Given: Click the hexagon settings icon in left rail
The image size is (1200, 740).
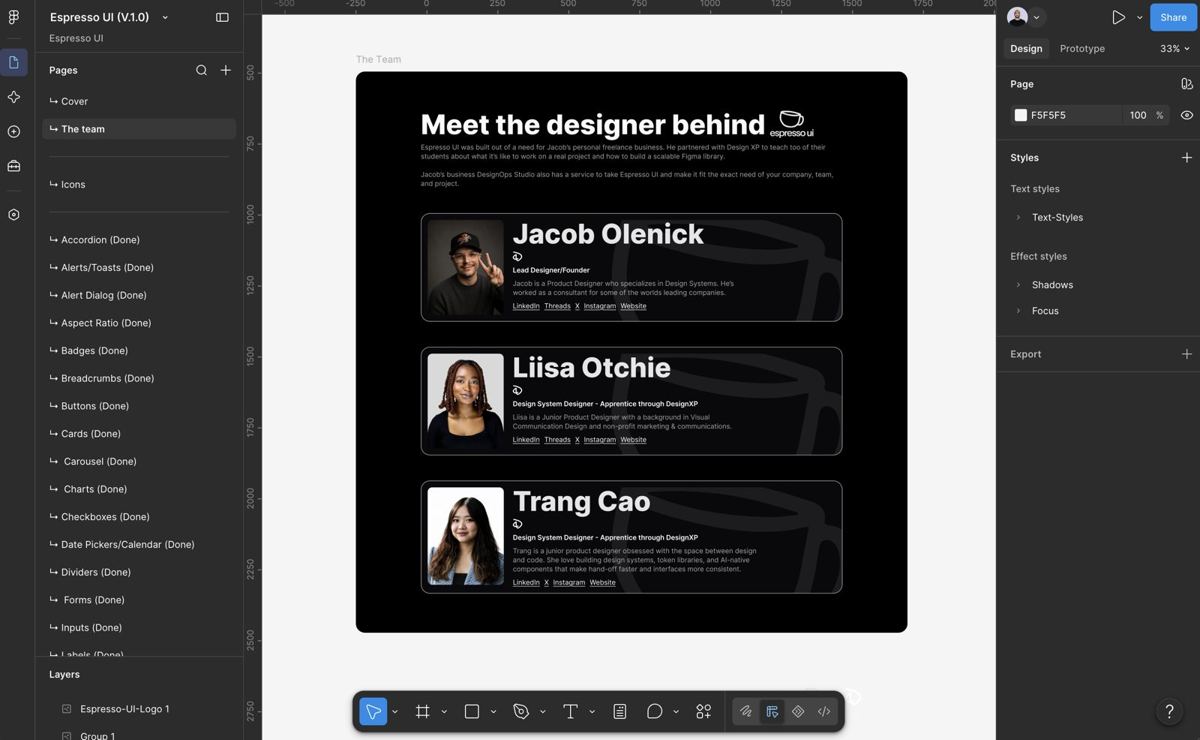Looking at the screenshot, I should (x=13, y=215).
